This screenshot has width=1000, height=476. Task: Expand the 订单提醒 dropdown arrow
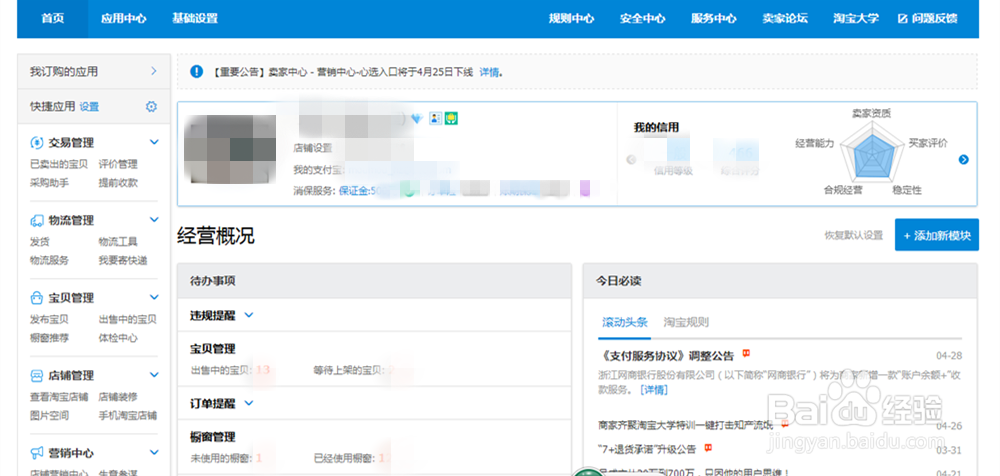(x=249, y=403)
